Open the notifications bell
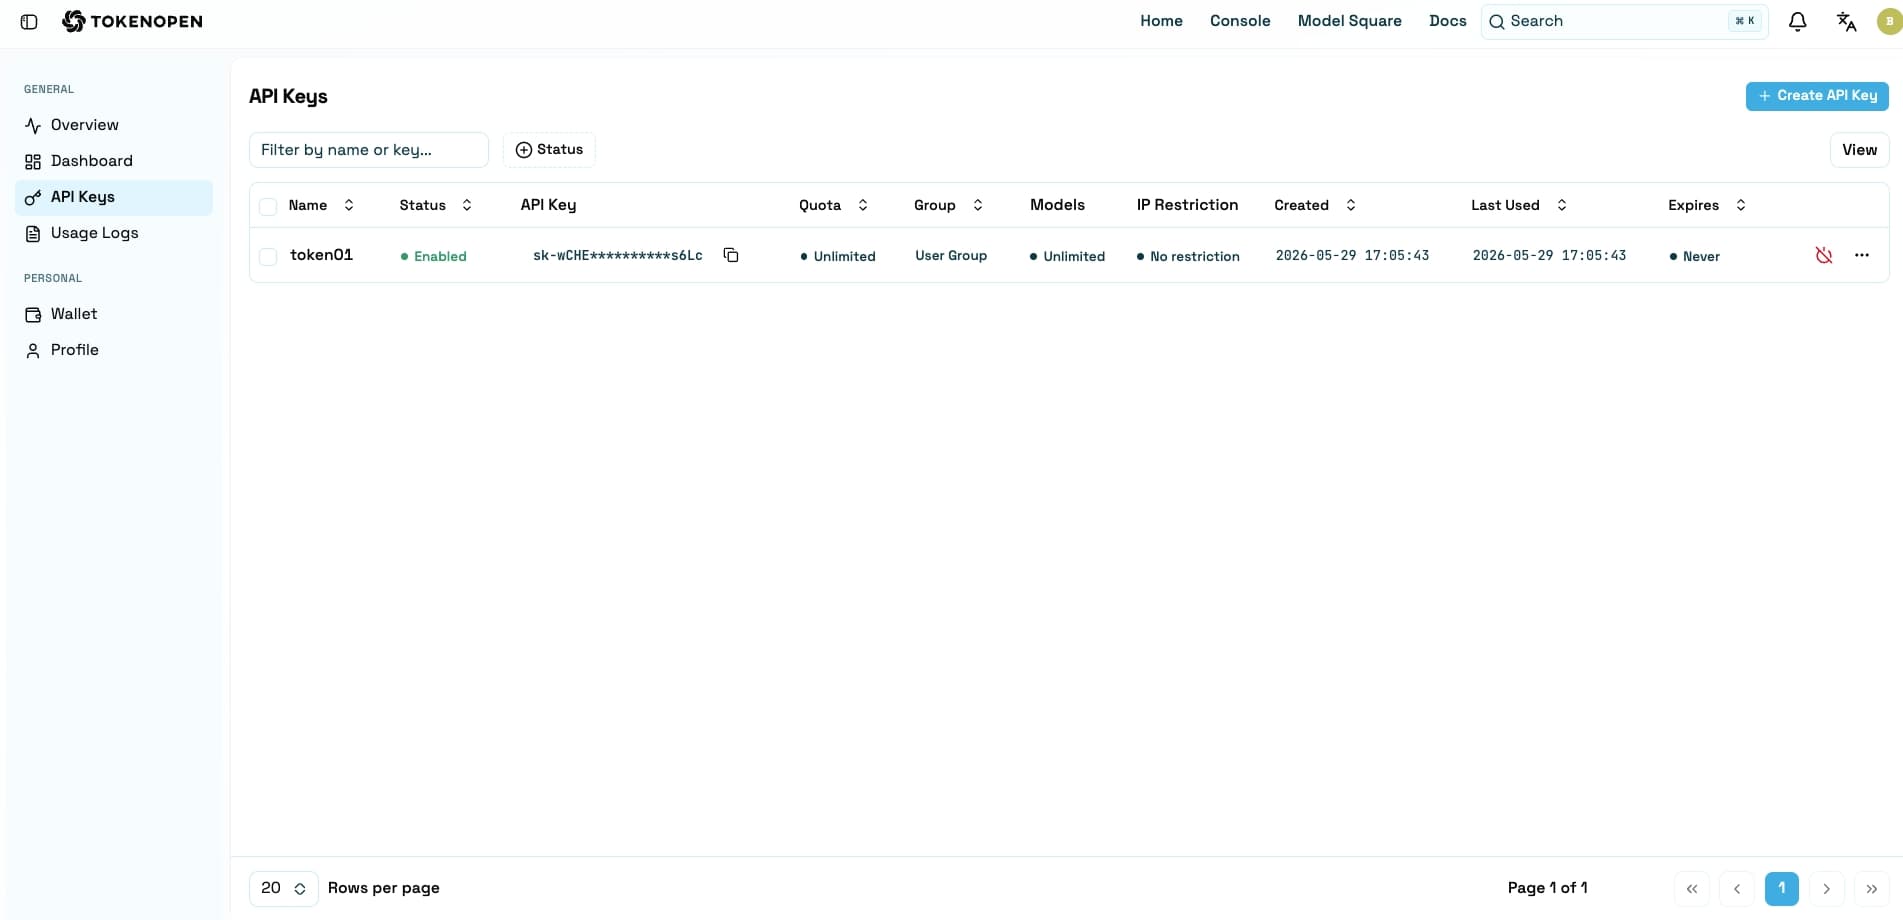1903x920 pixels. (x=1797, y=21)
